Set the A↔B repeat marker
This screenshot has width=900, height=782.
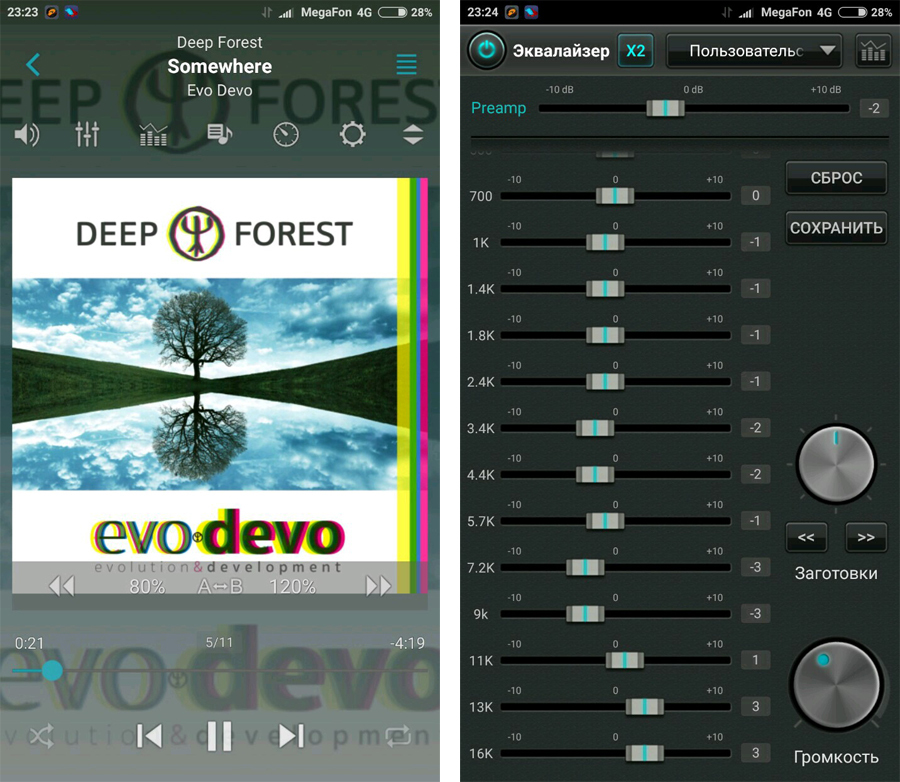pyautogui.click(x=220, y=587)
